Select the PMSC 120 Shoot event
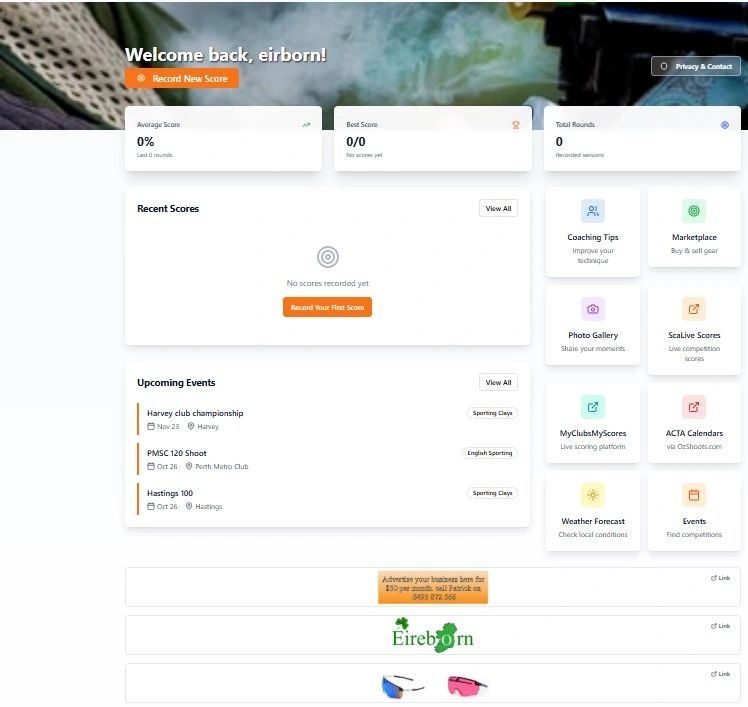The width and height of the screenshot is (748, 707). (x=177, y=453)
